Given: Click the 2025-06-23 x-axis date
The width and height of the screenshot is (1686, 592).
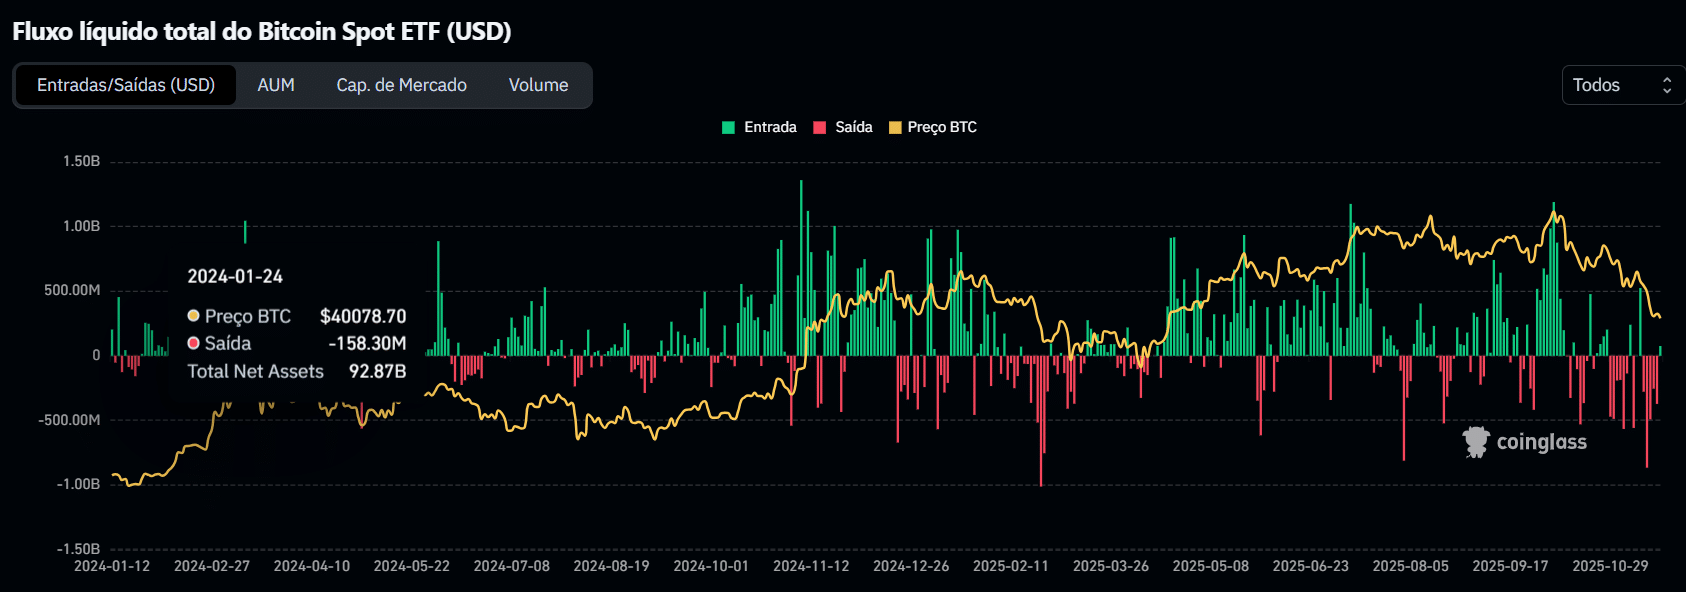Looking at the screenshot, I should pyautogui.click(x=1311, y=566).
